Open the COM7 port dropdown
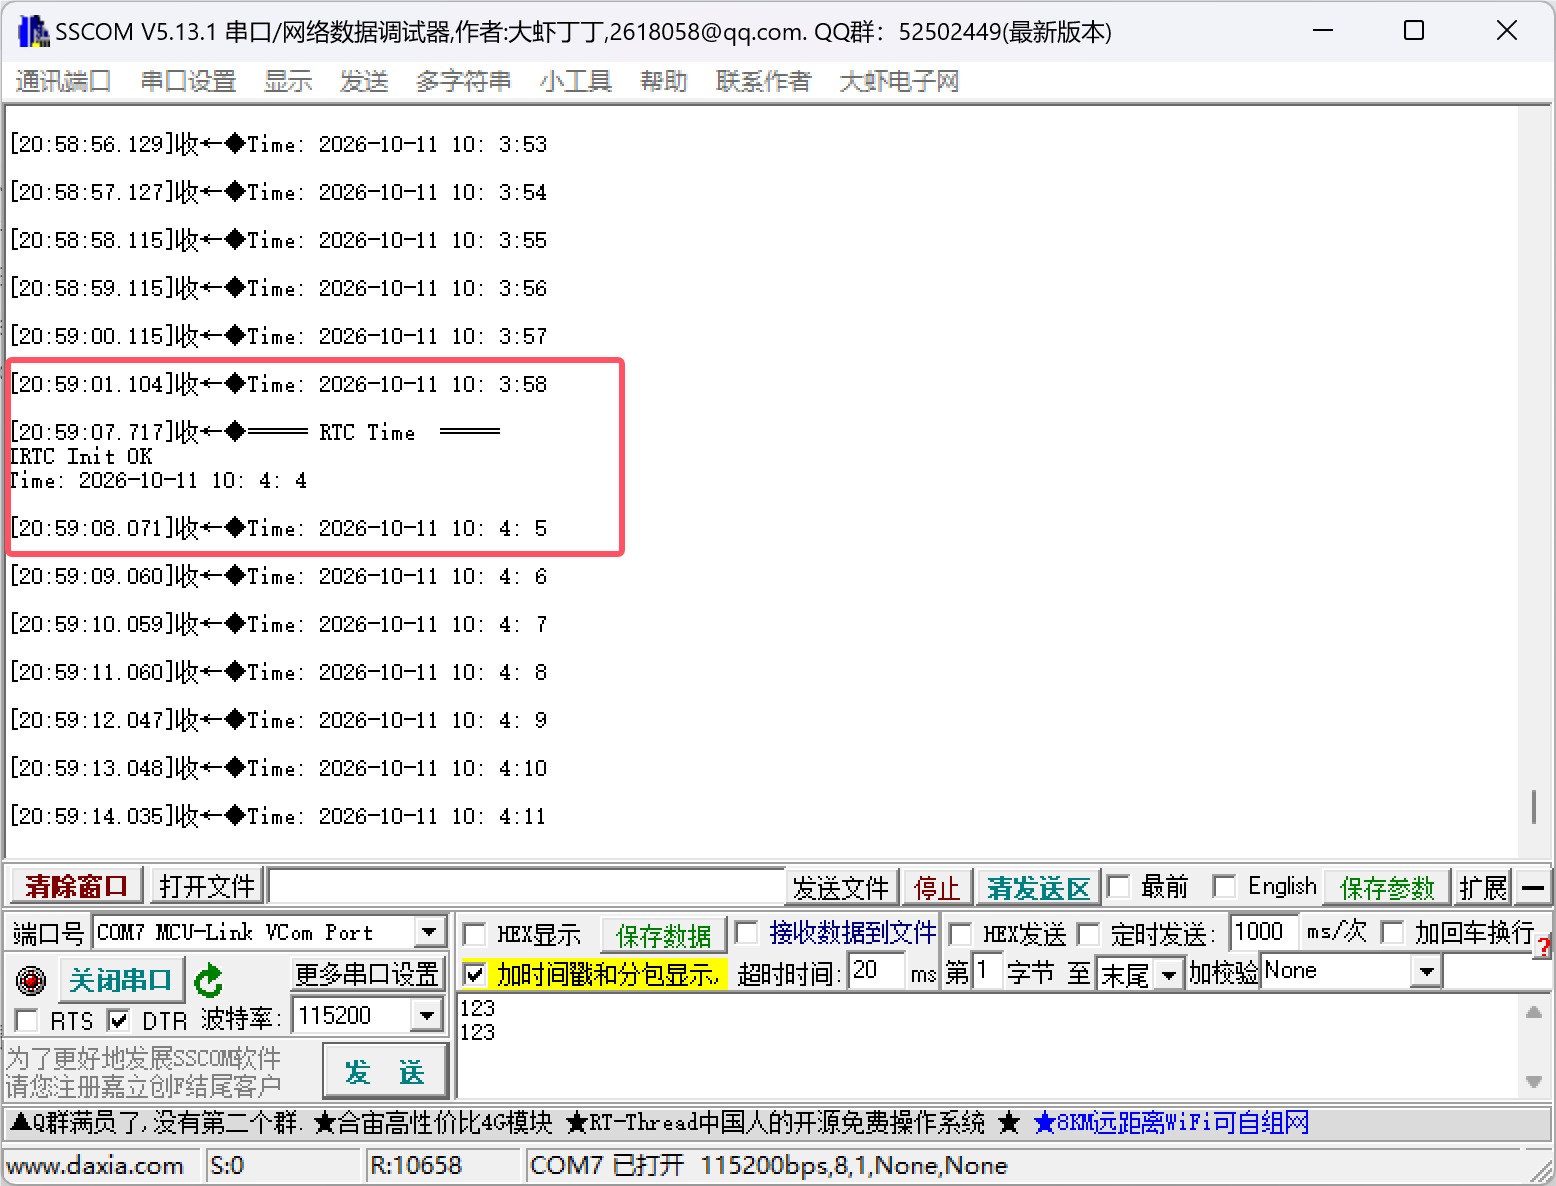 429,932
